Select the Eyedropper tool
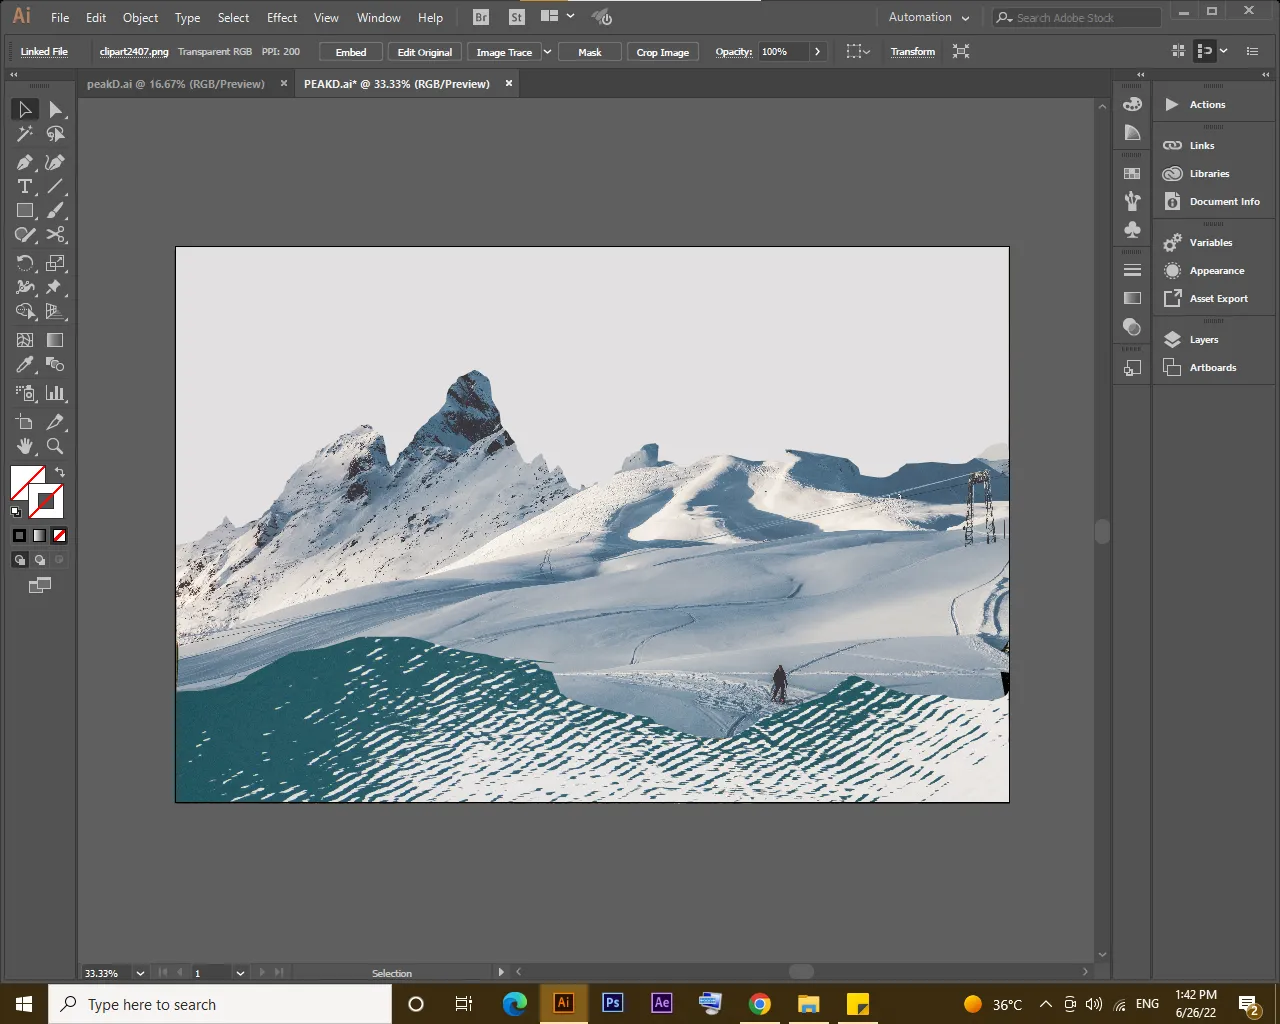The width and height of the screenshot is (1280, 1024). click(x=25, y=364)
